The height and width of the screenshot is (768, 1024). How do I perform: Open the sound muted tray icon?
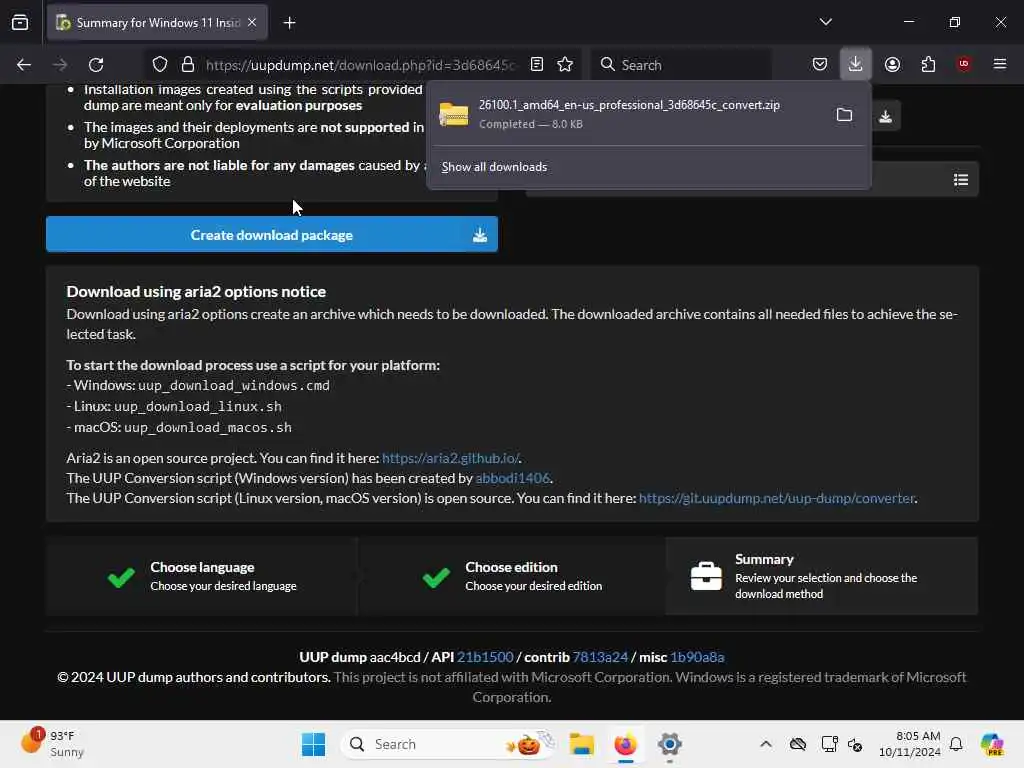click(855, 744)
